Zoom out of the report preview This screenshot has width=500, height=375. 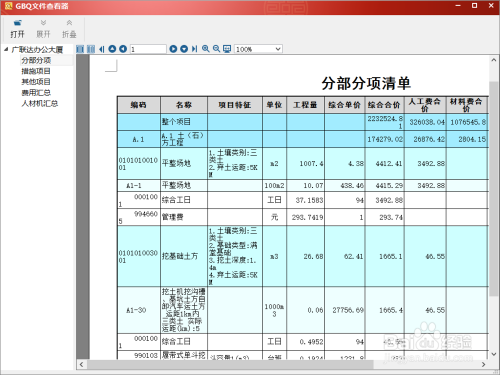[217, 49]
